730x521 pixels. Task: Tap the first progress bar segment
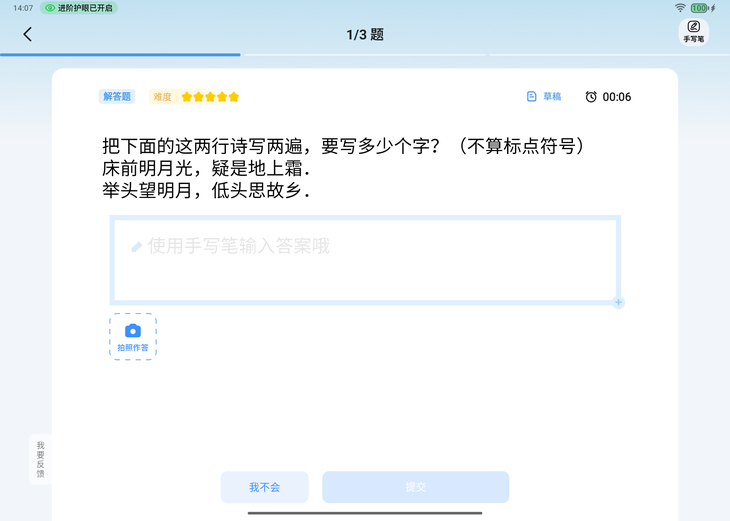[x=120, y=55]
